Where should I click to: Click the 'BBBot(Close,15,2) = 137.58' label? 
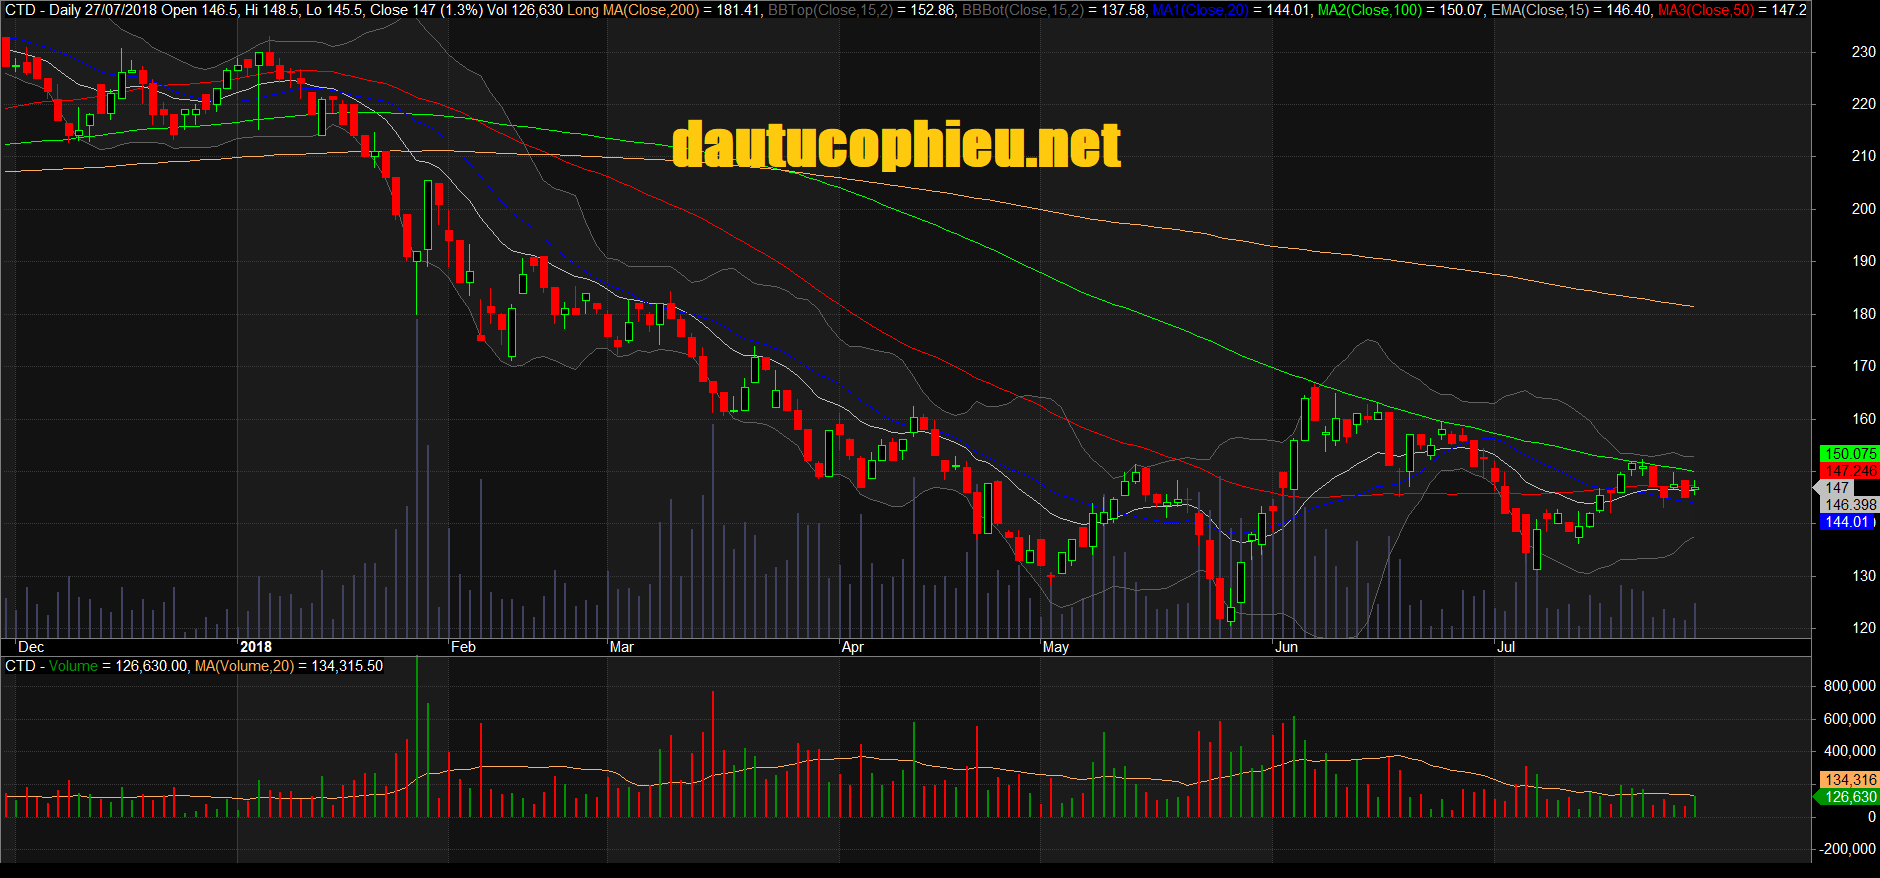tap(1054, 10)
